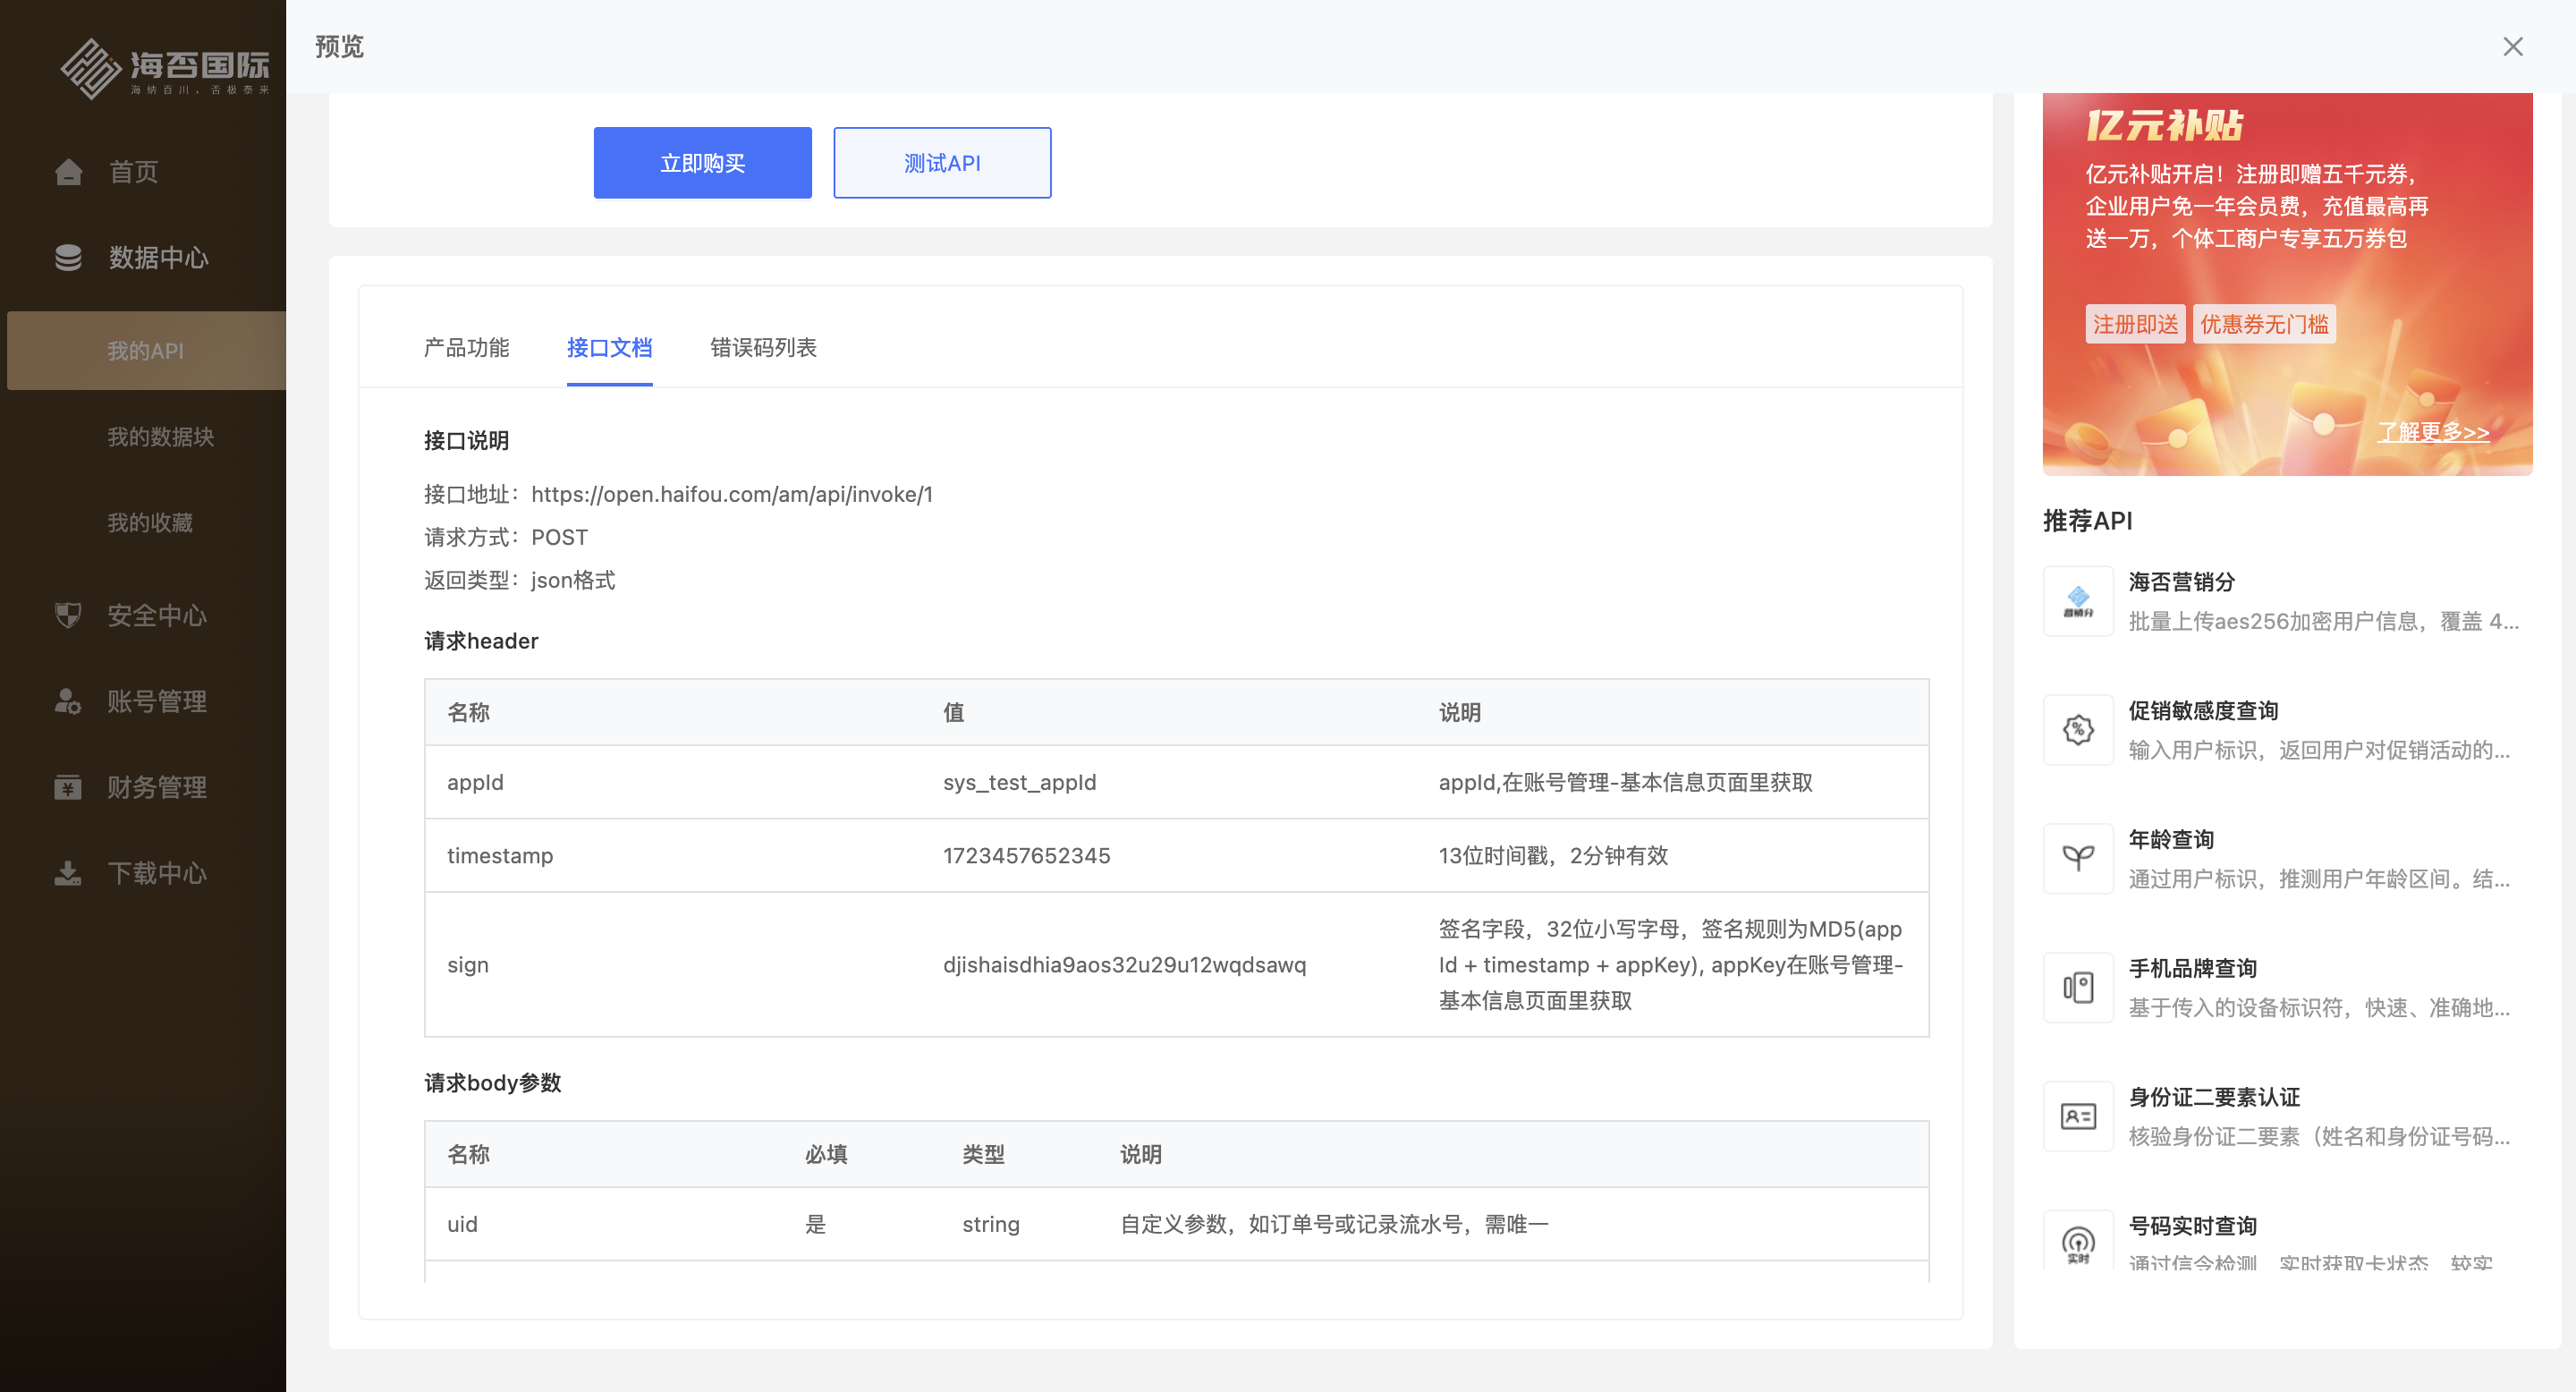Click the 测试API button

pyautogui.click(x=942, y=163)
